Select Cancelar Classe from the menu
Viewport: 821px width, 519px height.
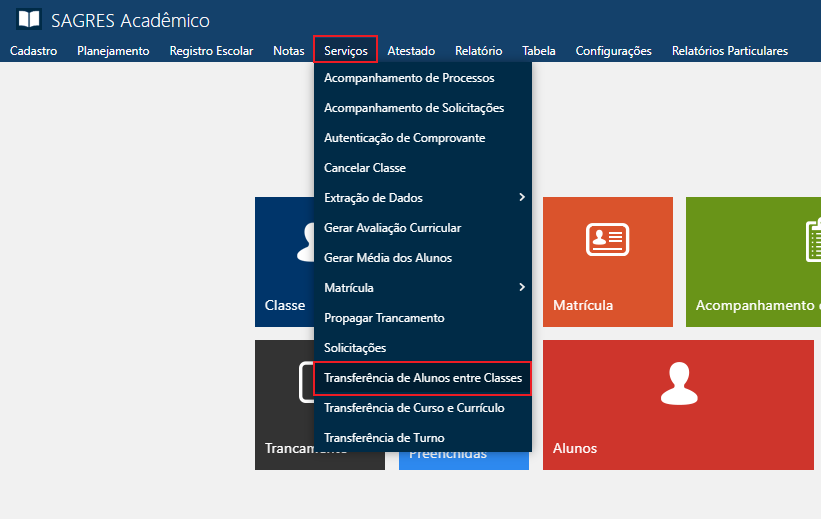(365, 168)
